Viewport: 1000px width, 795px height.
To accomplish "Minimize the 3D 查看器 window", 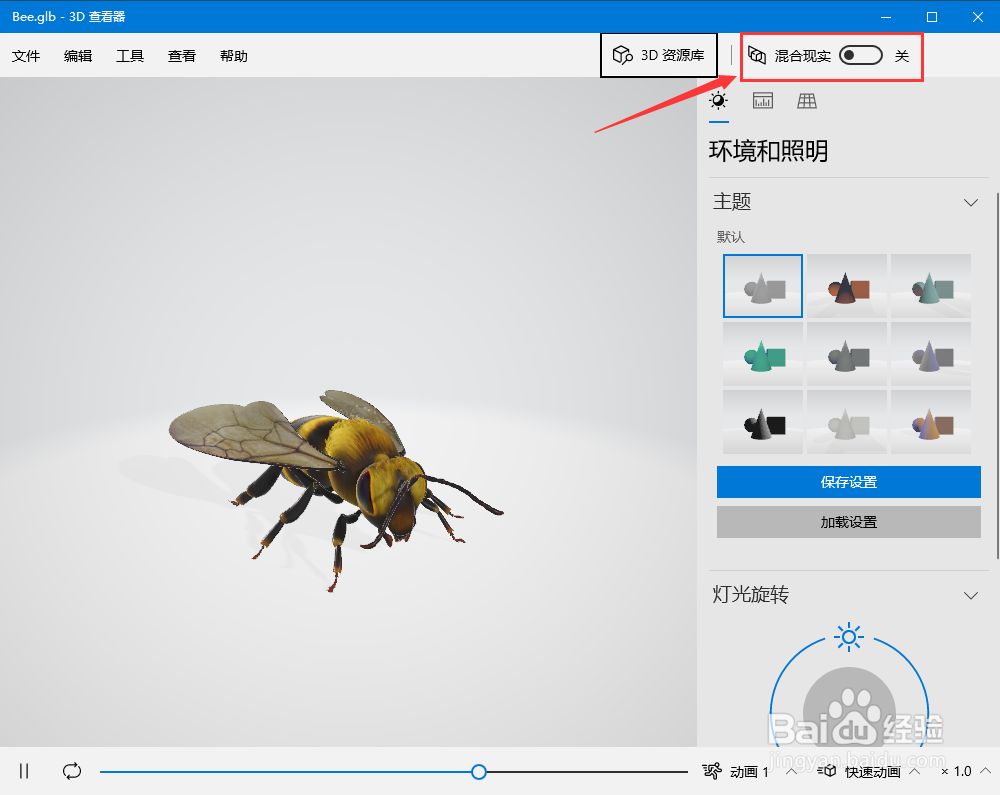I will pyautogui.click(x=885, y=17).
